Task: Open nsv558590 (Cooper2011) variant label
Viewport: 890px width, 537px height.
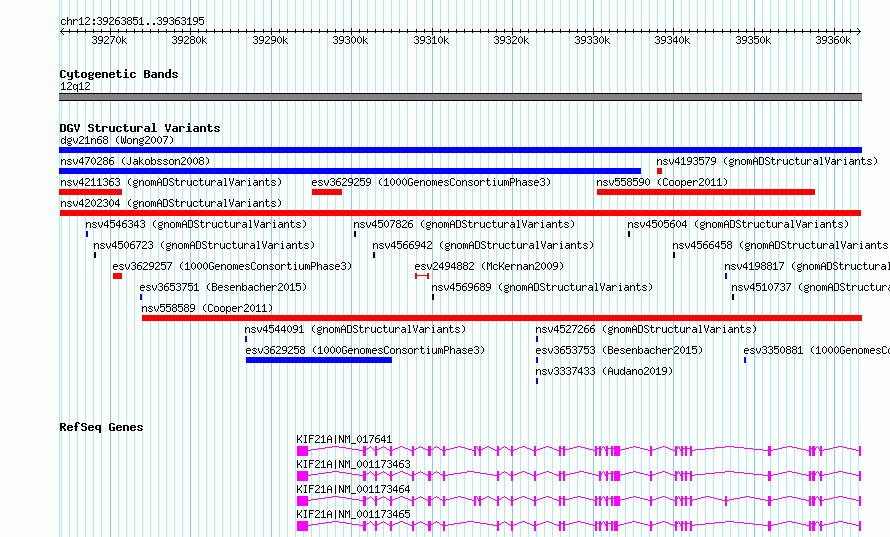Action: coord(662,182)
